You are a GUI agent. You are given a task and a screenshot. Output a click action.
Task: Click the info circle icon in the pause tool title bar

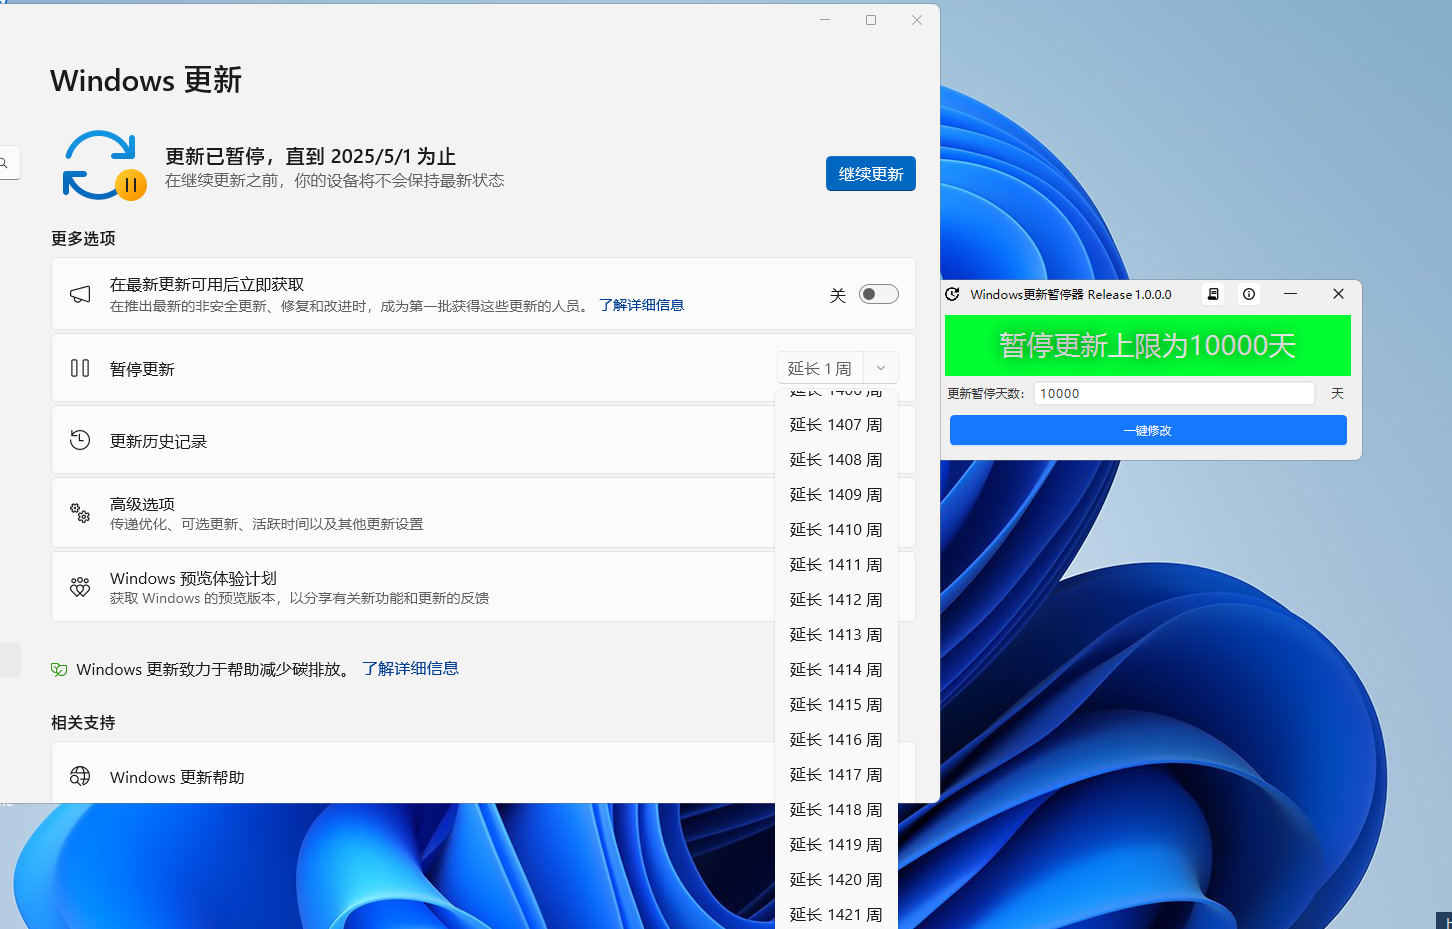click(x=1249, y=294)
